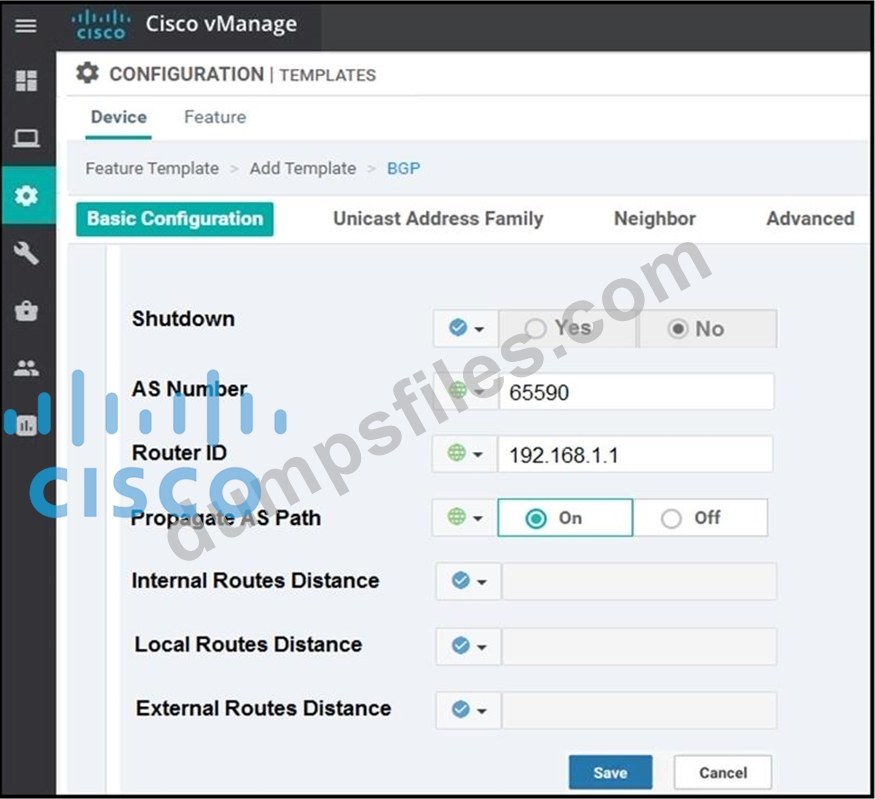This screenshot has height=799, width=875.
Task: Click the Save button
Action: [610, 772]
